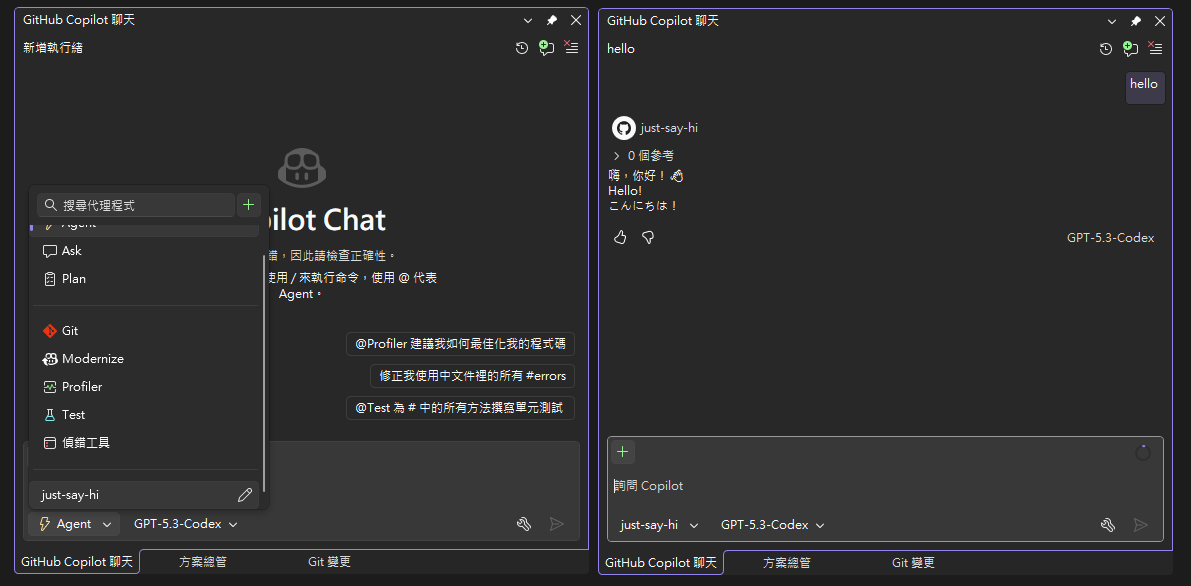Pin the right Copilot chat window
Image resolution: width=1191 pixels, height=586 pixels.
click(1136, 21)
